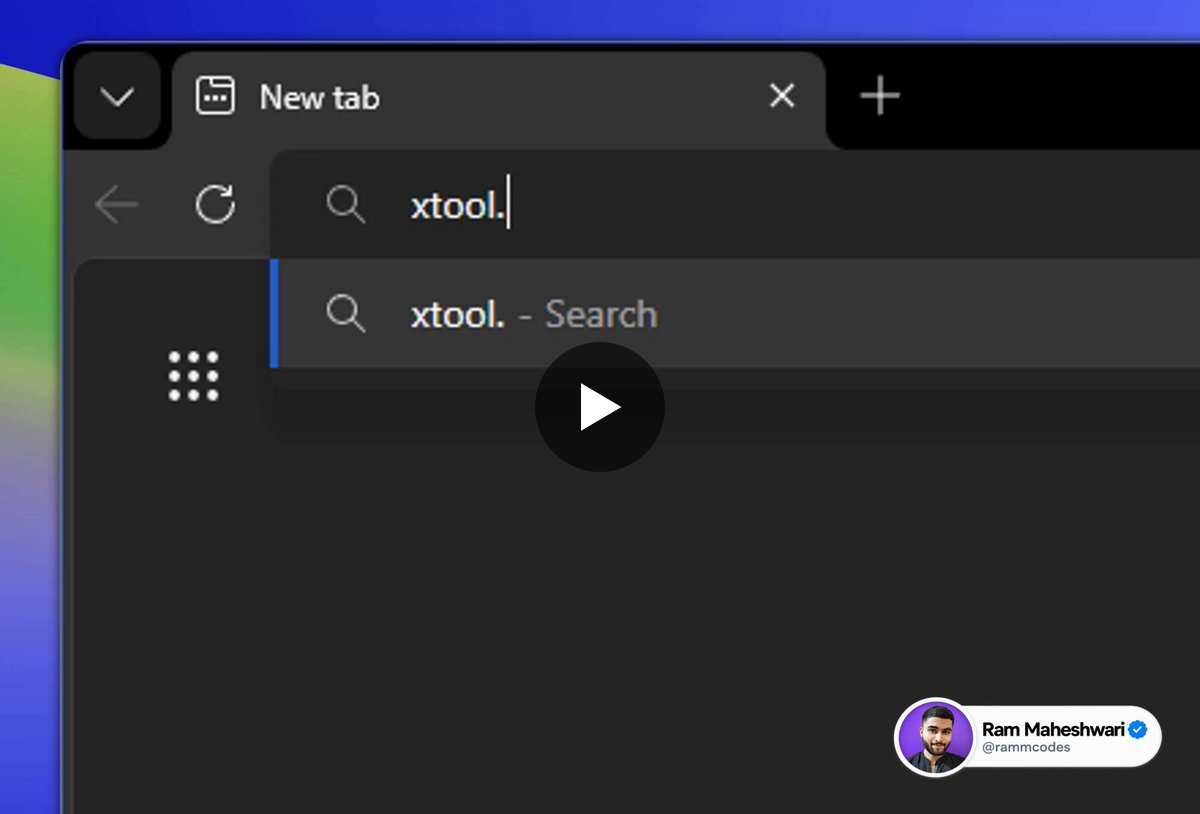Viewport: 1200px width, 814px height.
Task: Open the tab search chevron dropdown
Action: (x=117, y=97)
